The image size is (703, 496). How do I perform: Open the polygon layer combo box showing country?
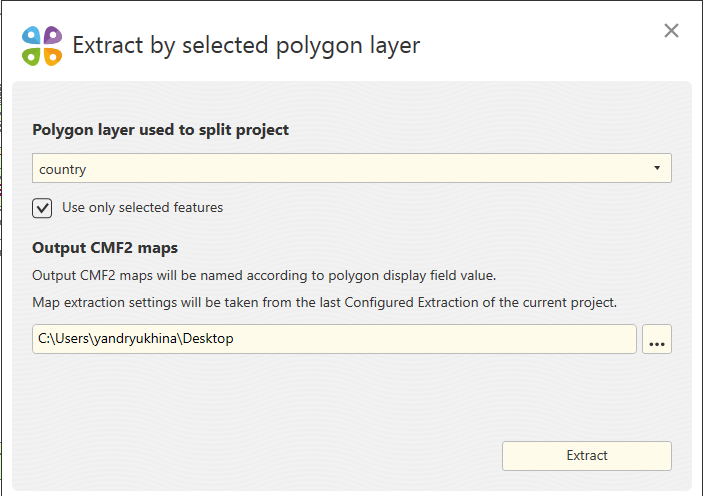352,168
